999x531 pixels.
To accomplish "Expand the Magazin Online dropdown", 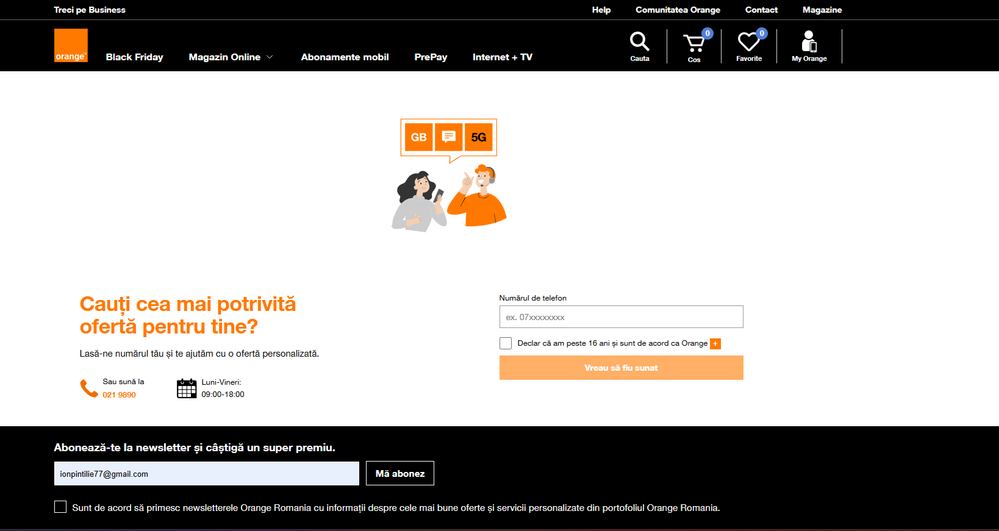I will 231,57.
